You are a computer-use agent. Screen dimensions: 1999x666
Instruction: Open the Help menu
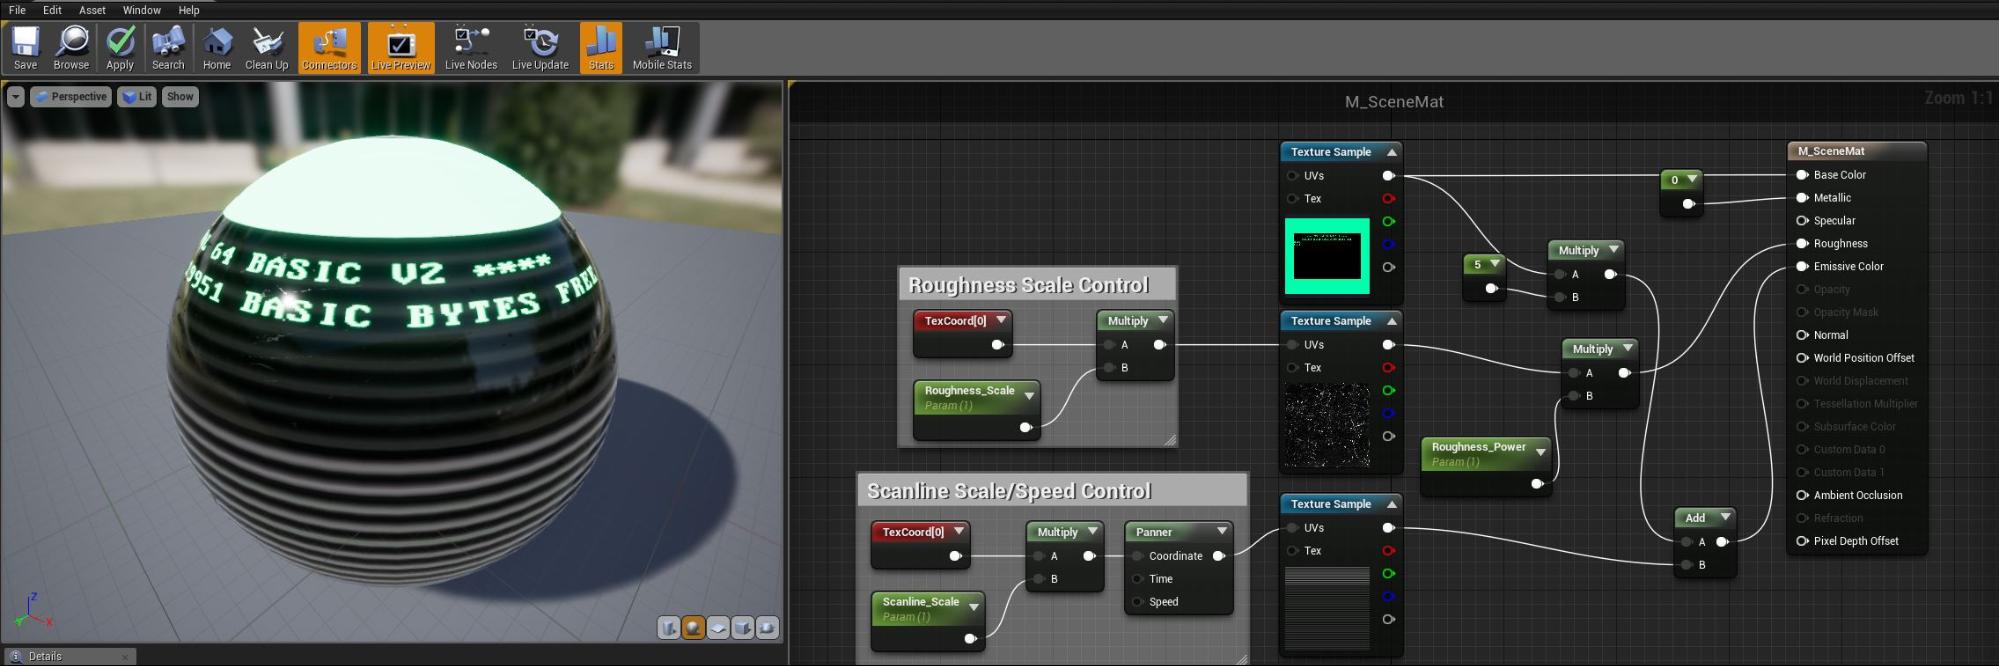click(189, 10)
